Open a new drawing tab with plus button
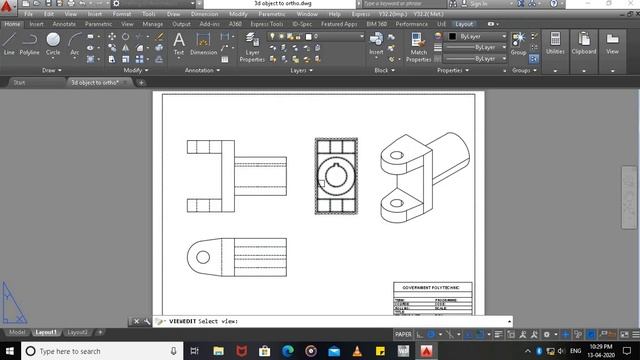640x360 pixels. pyautogui.click(x=141, y=82)
